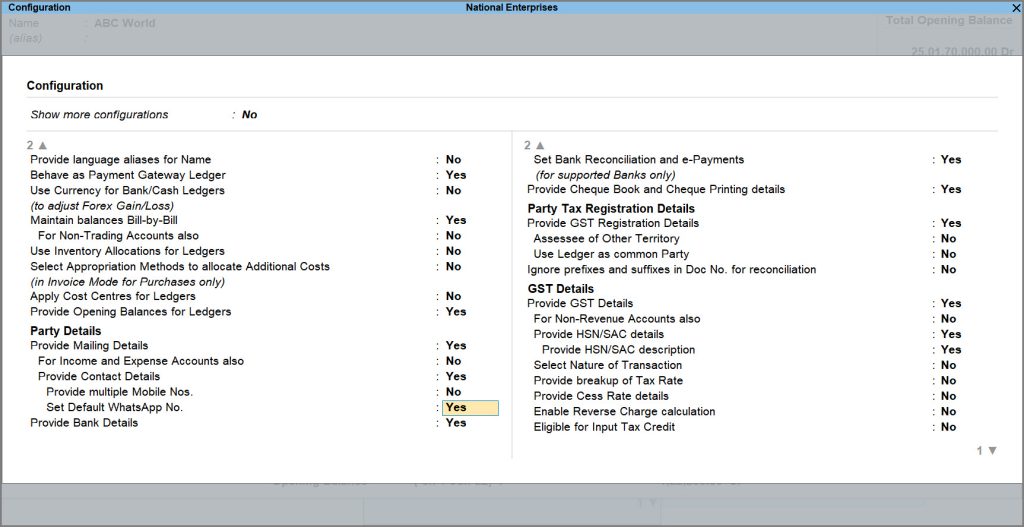Click the 'Show more configurations' label

point(99,115)
